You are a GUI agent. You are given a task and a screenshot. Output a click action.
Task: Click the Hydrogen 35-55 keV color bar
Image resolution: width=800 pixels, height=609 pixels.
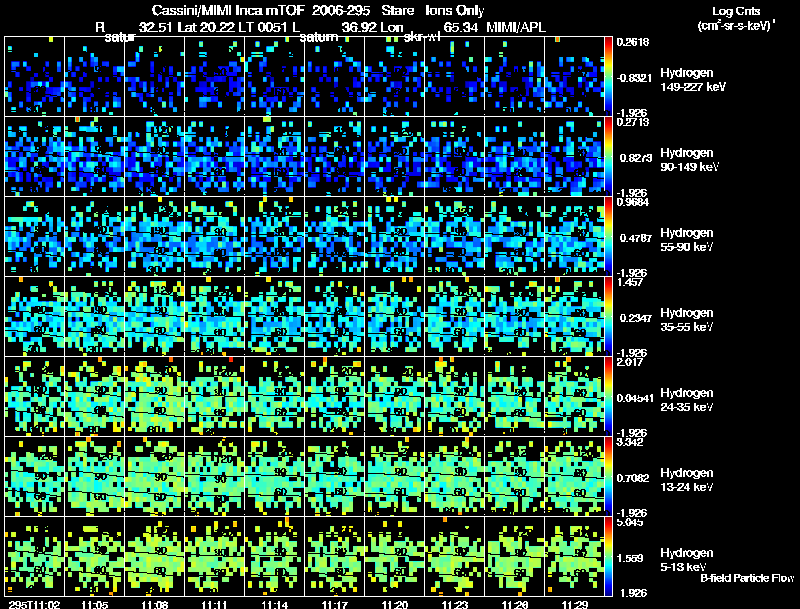coord(608,317)
